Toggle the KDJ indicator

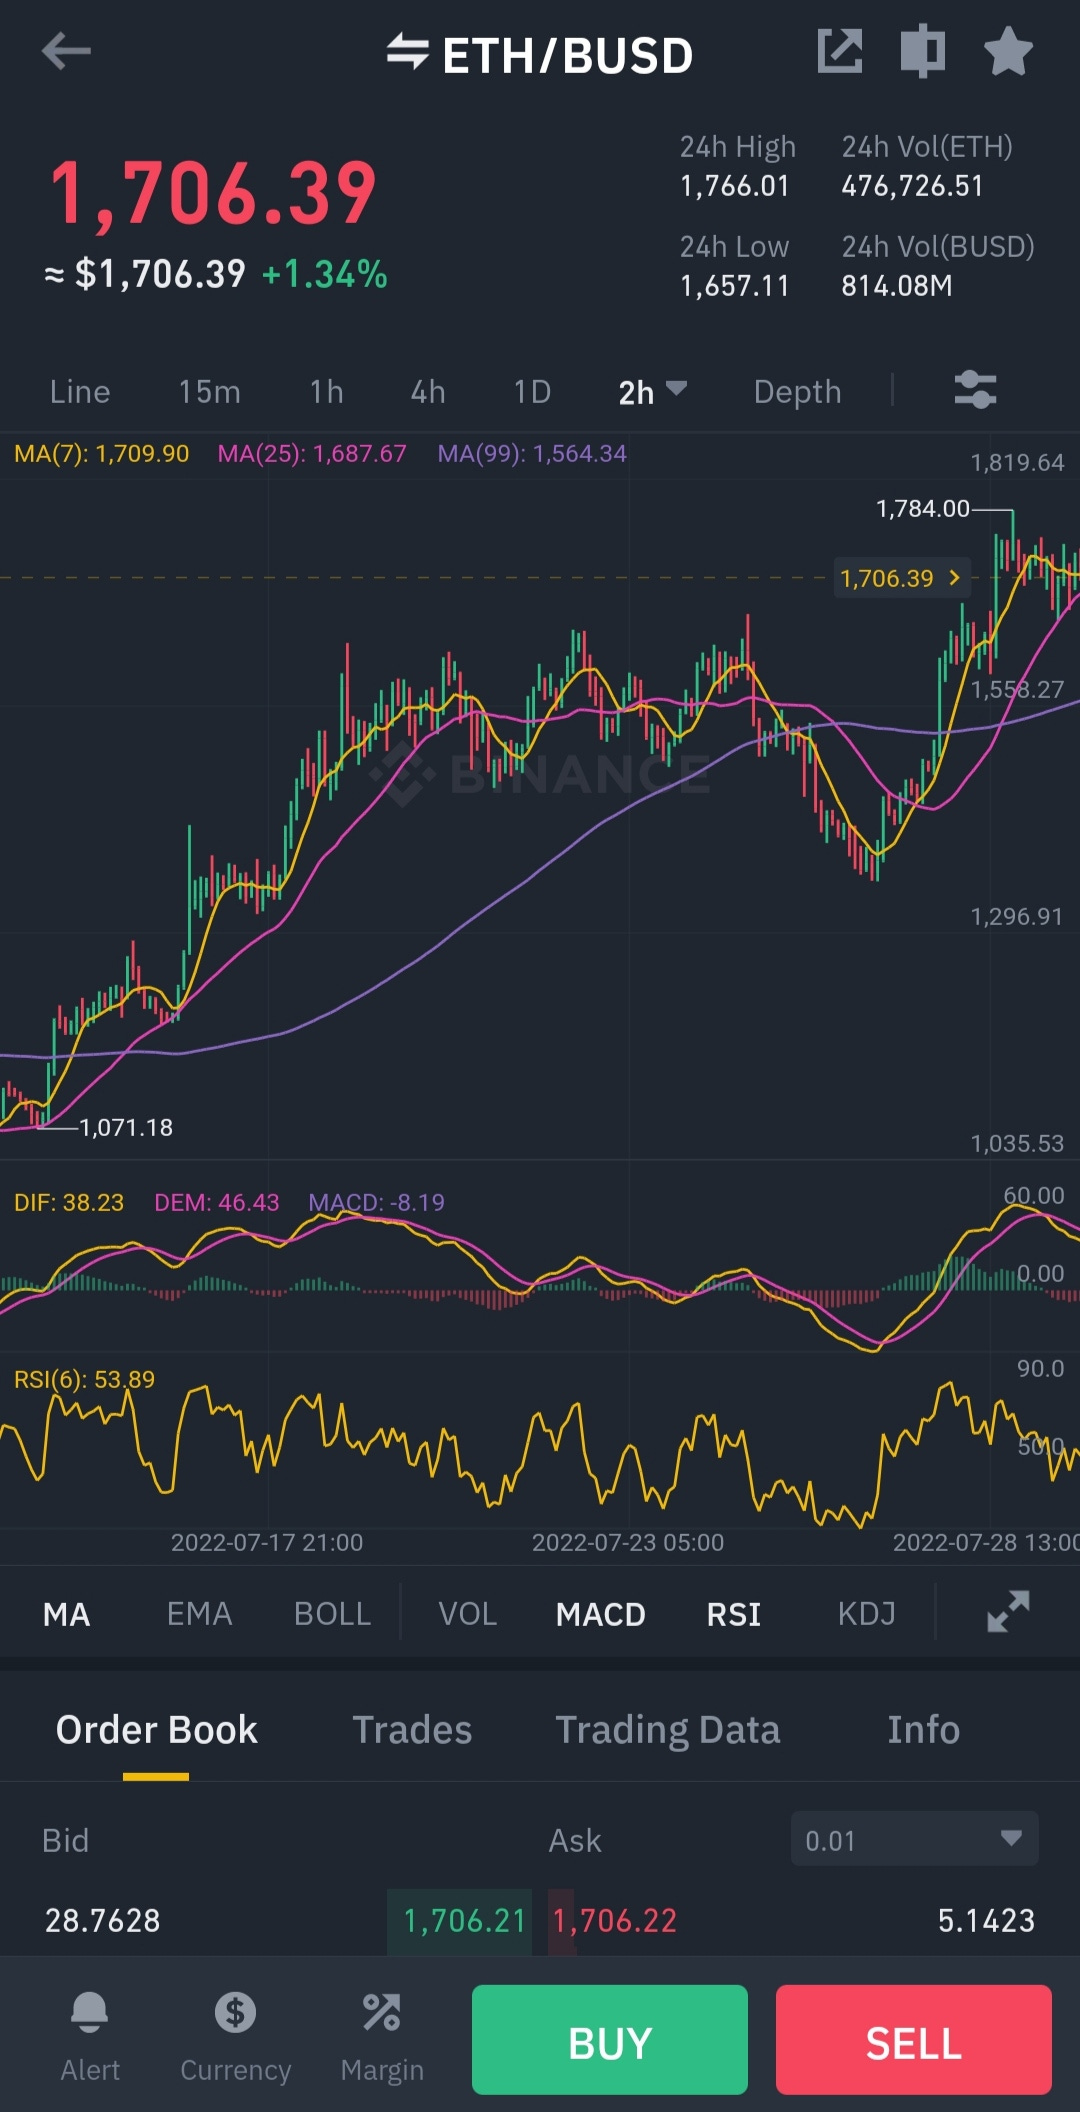point(867,1614)
